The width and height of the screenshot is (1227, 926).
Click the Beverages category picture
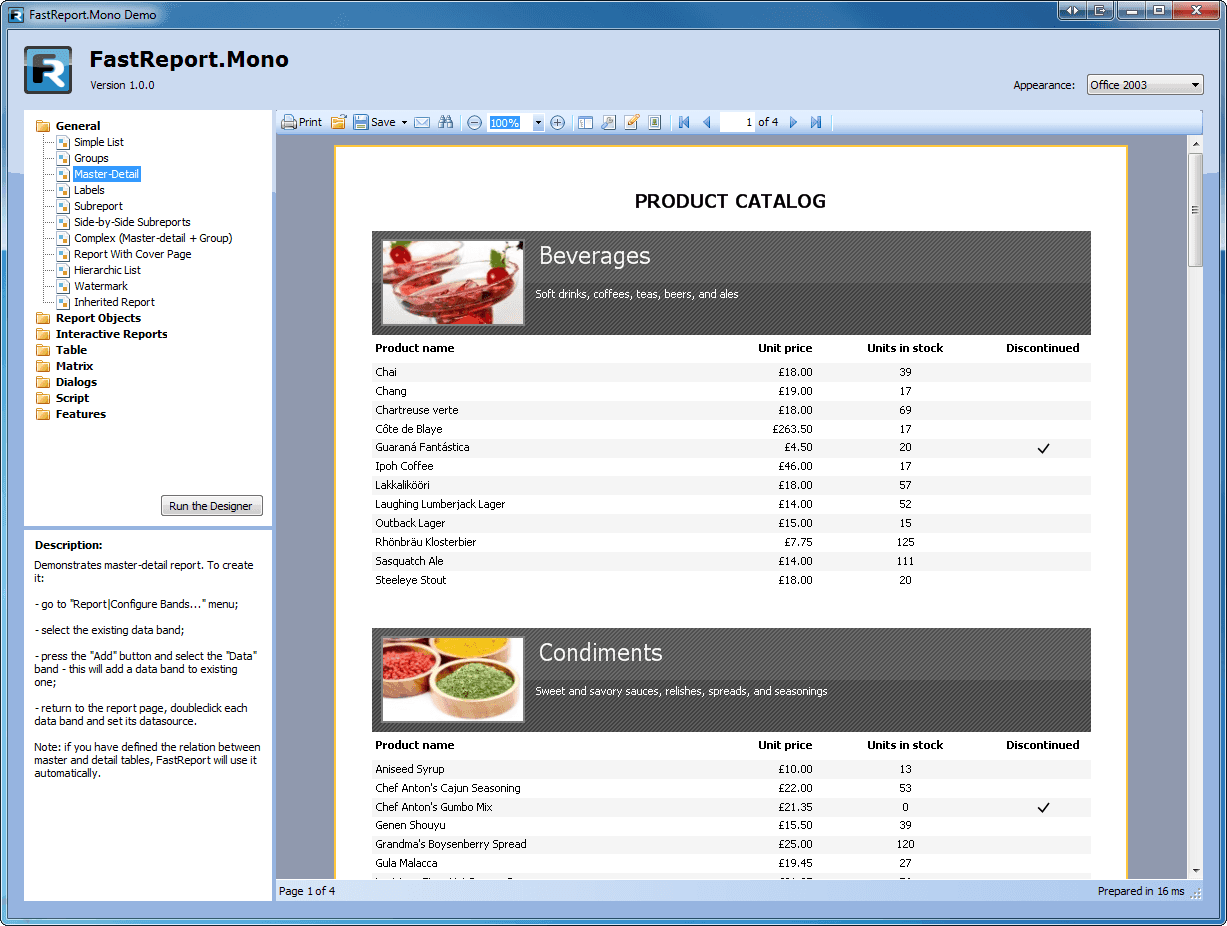point(452,282)
